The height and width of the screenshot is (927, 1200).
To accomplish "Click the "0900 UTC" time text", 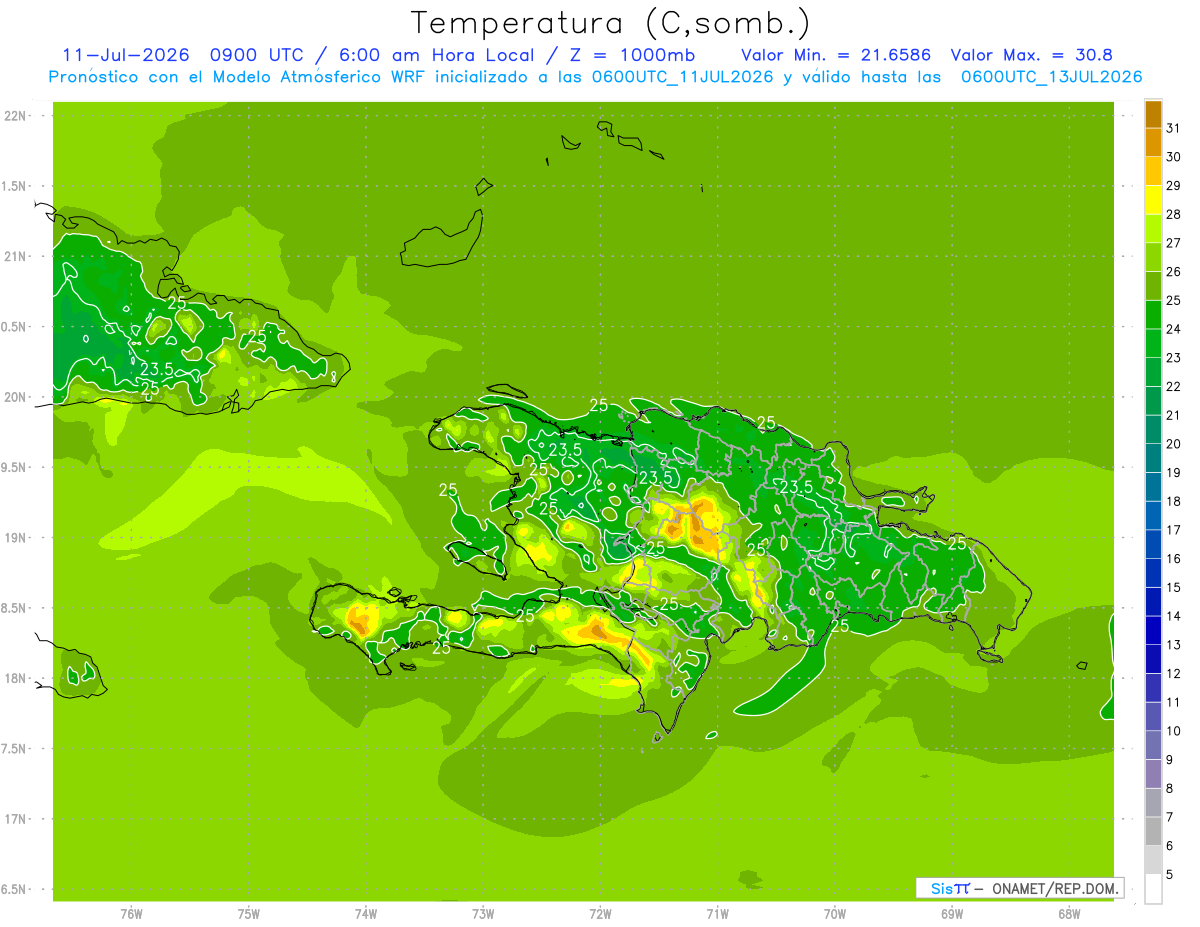I will [256, 55].
